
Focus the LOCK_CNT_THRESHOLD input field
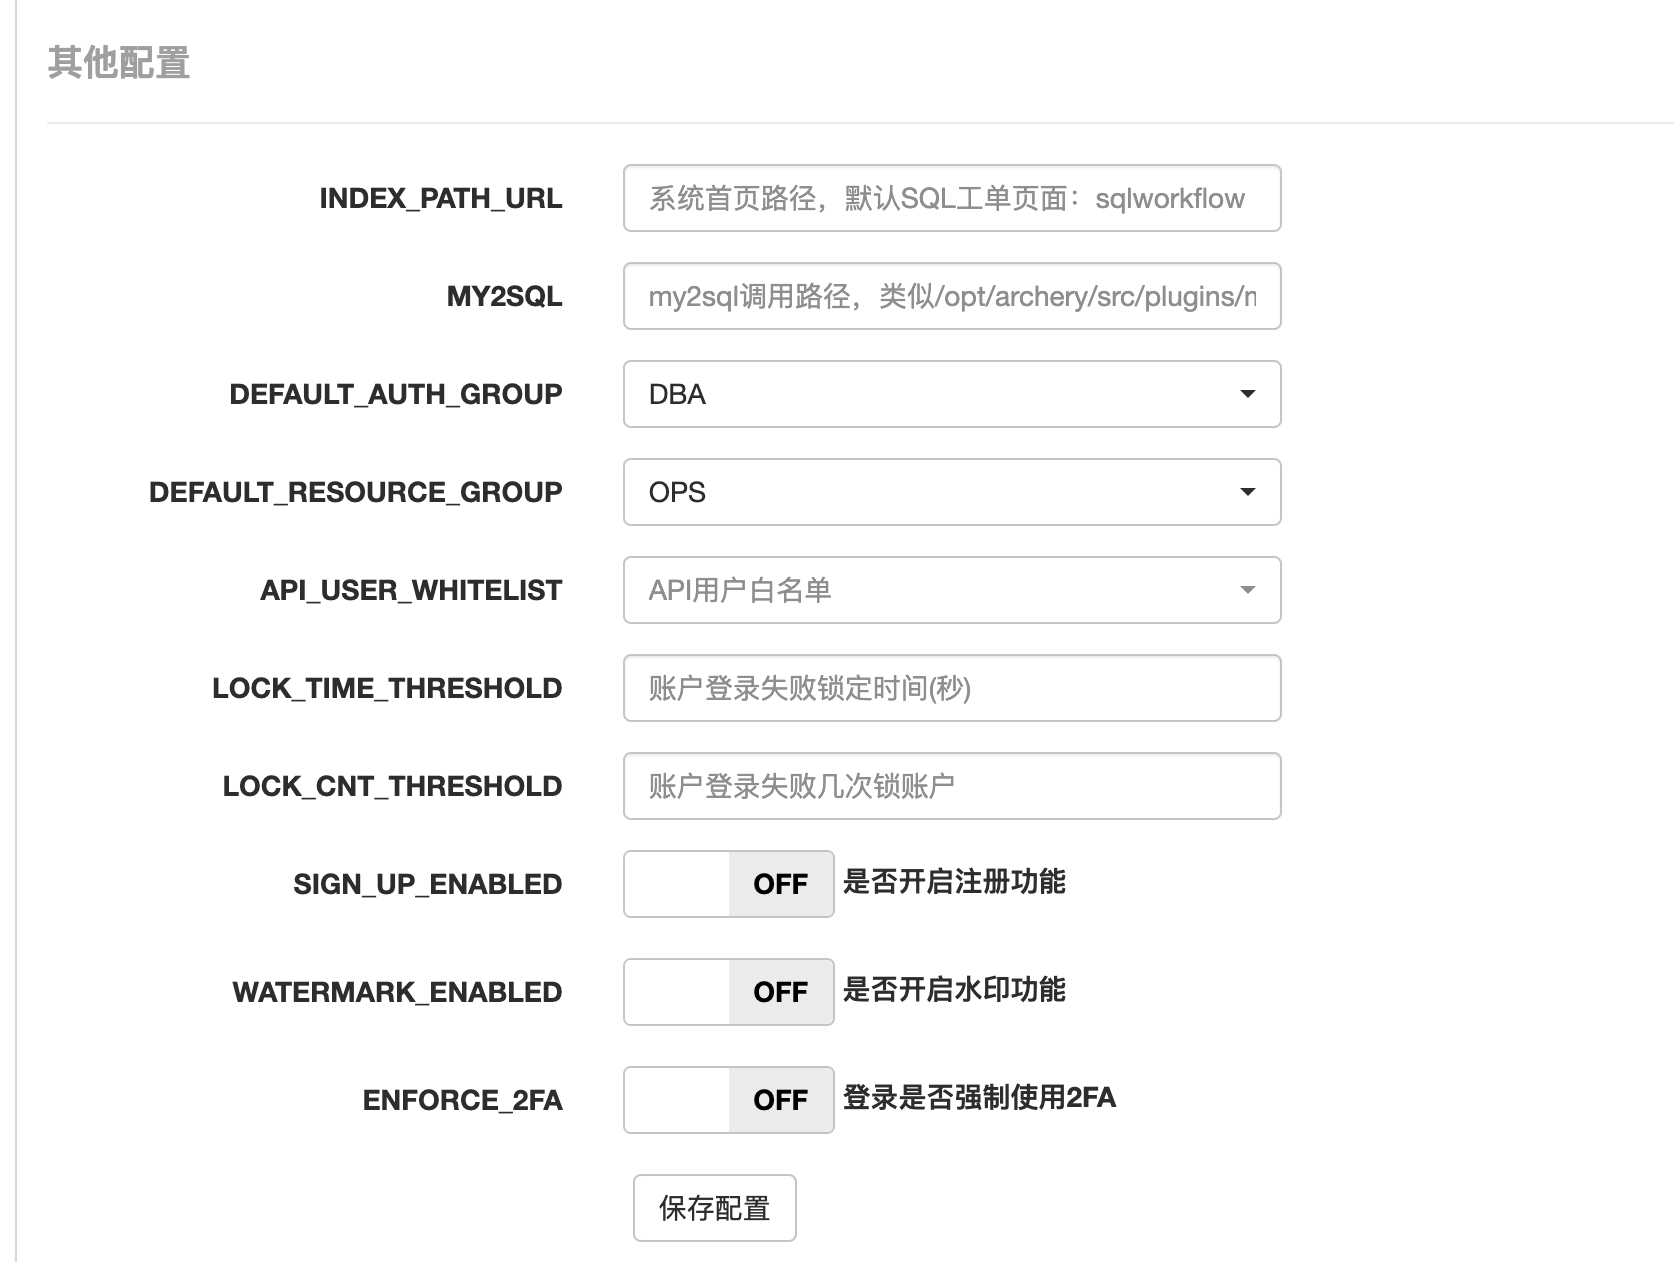951,786
